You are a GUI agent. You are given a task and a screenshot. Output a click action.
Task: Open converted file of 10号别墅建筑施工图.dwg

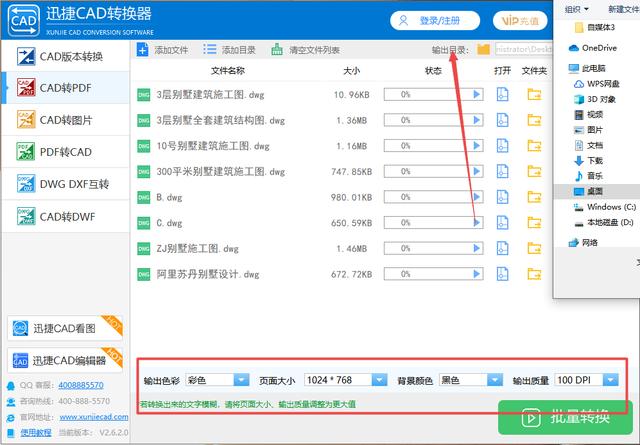(x=502, y=146)
